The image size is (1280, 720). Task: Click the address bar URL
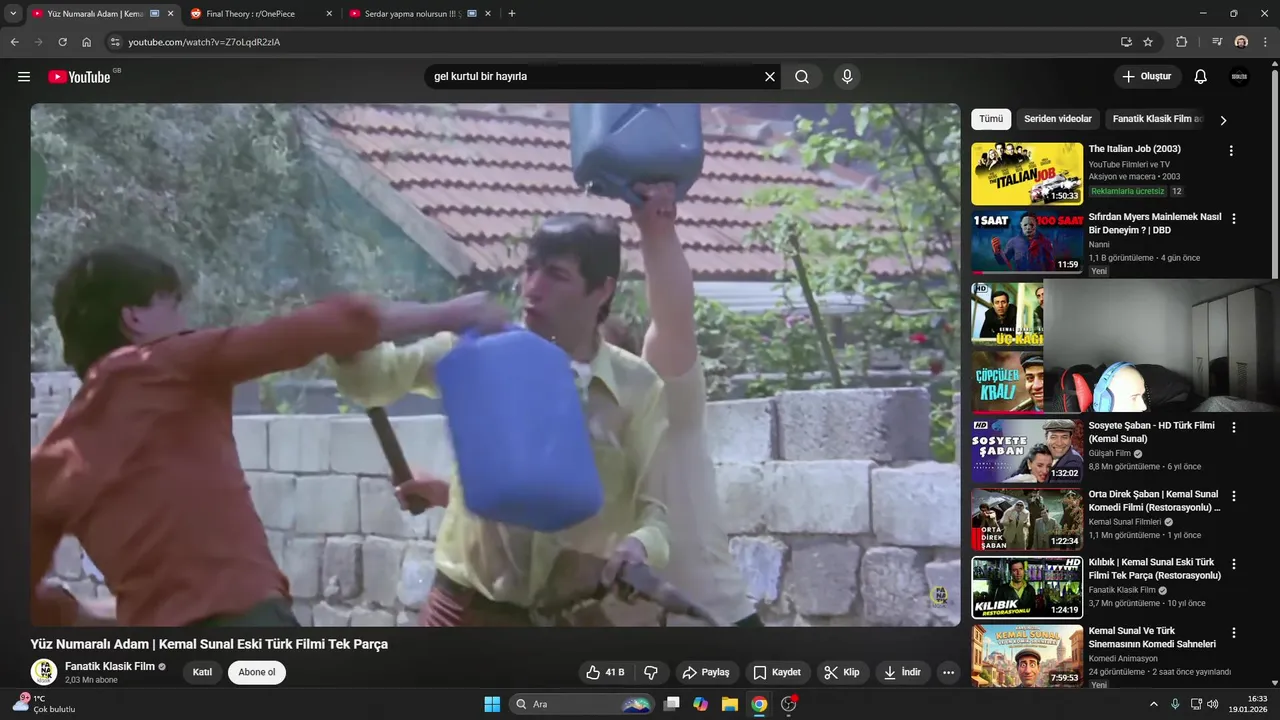204,42
